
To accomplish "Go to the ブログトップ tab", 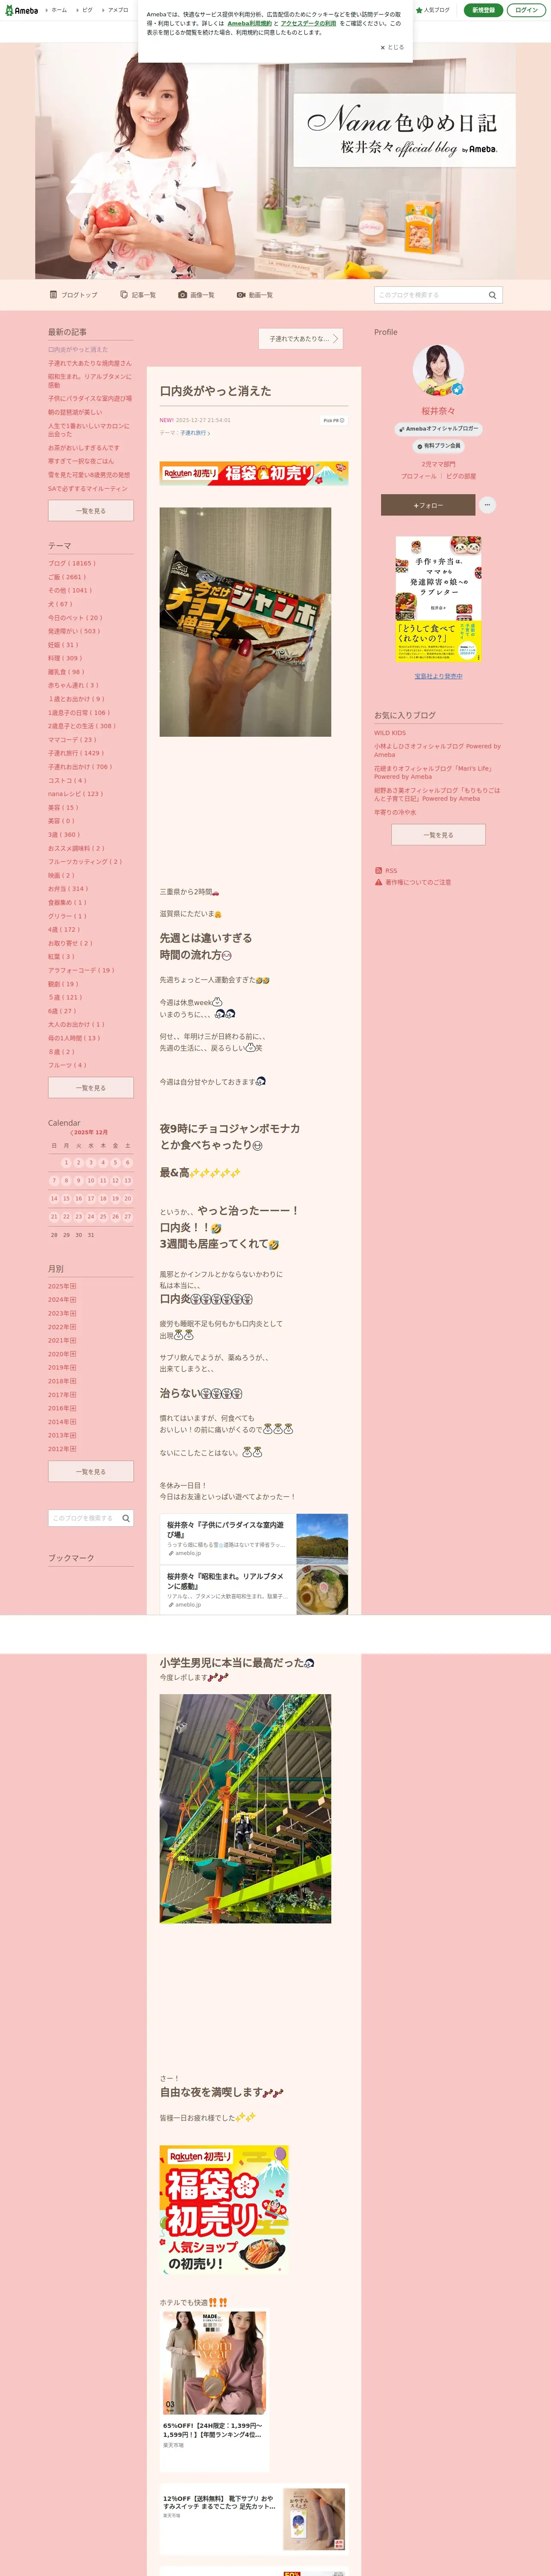I will pos(74,295).
